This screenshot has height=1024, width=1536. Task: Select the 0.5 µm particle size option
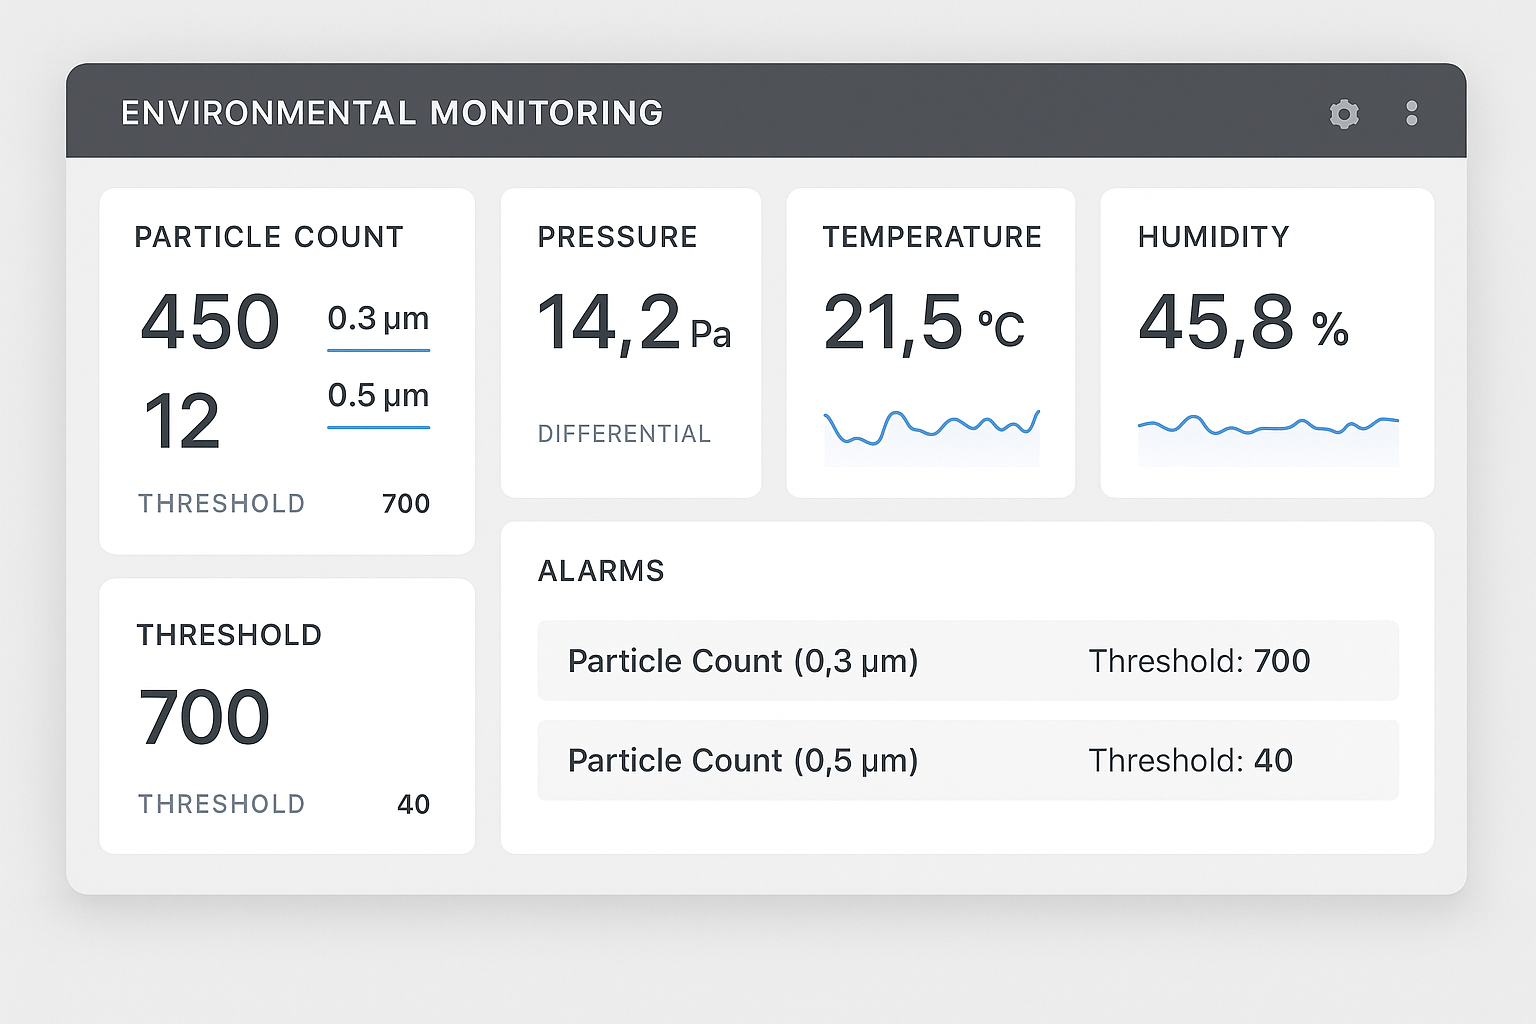click(378, 394)
